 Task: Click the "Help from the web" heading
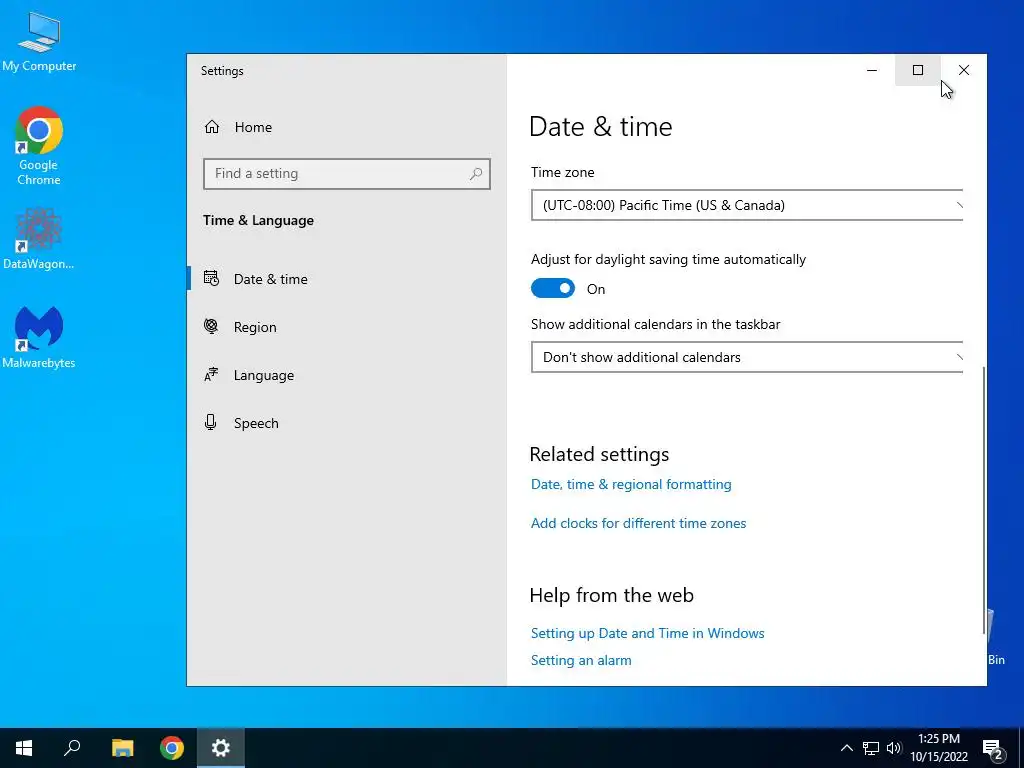612,595
